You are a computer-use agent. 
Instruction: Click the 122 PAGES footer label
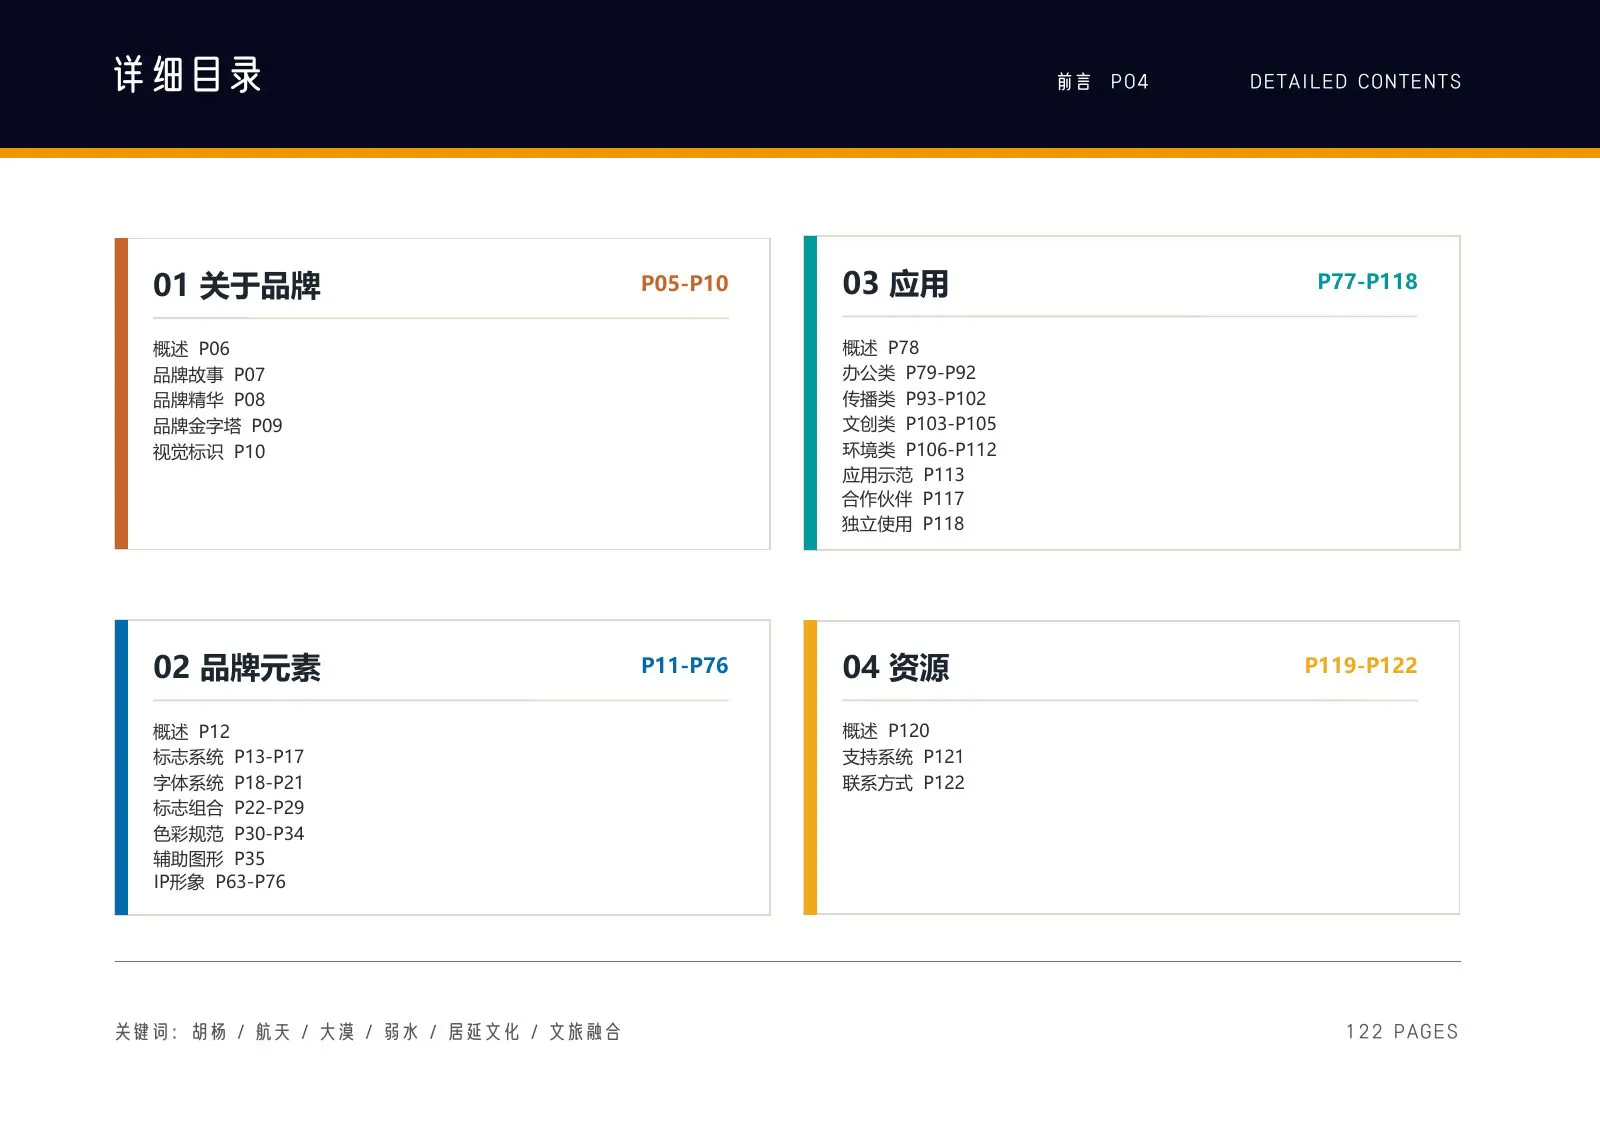tap(1402, 1032)
